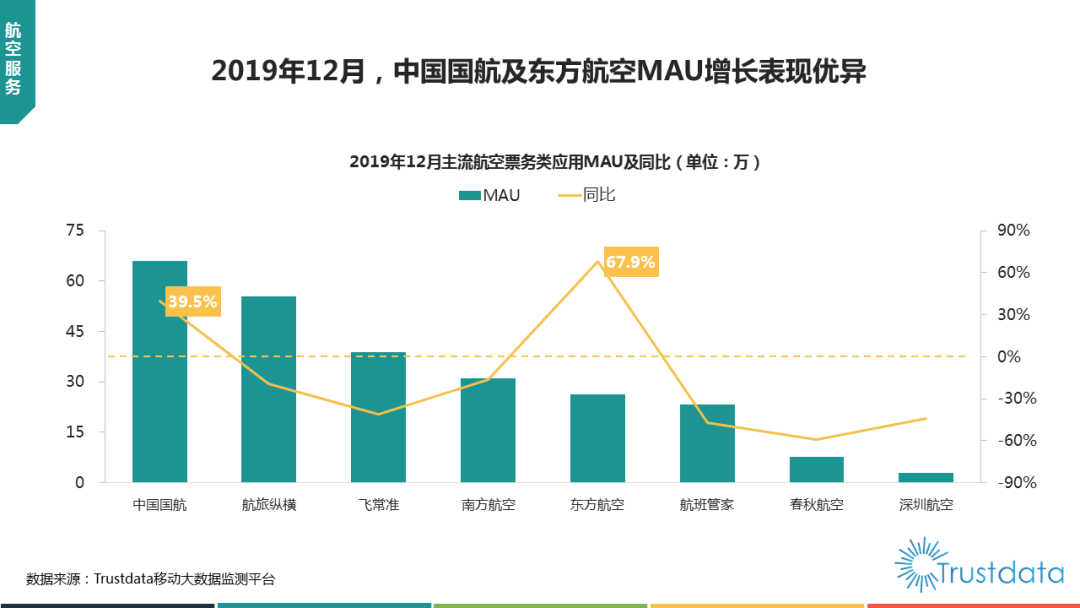Click the 39.5% data label
This screenshot has height=608, width=1080.
coord(192,301)
